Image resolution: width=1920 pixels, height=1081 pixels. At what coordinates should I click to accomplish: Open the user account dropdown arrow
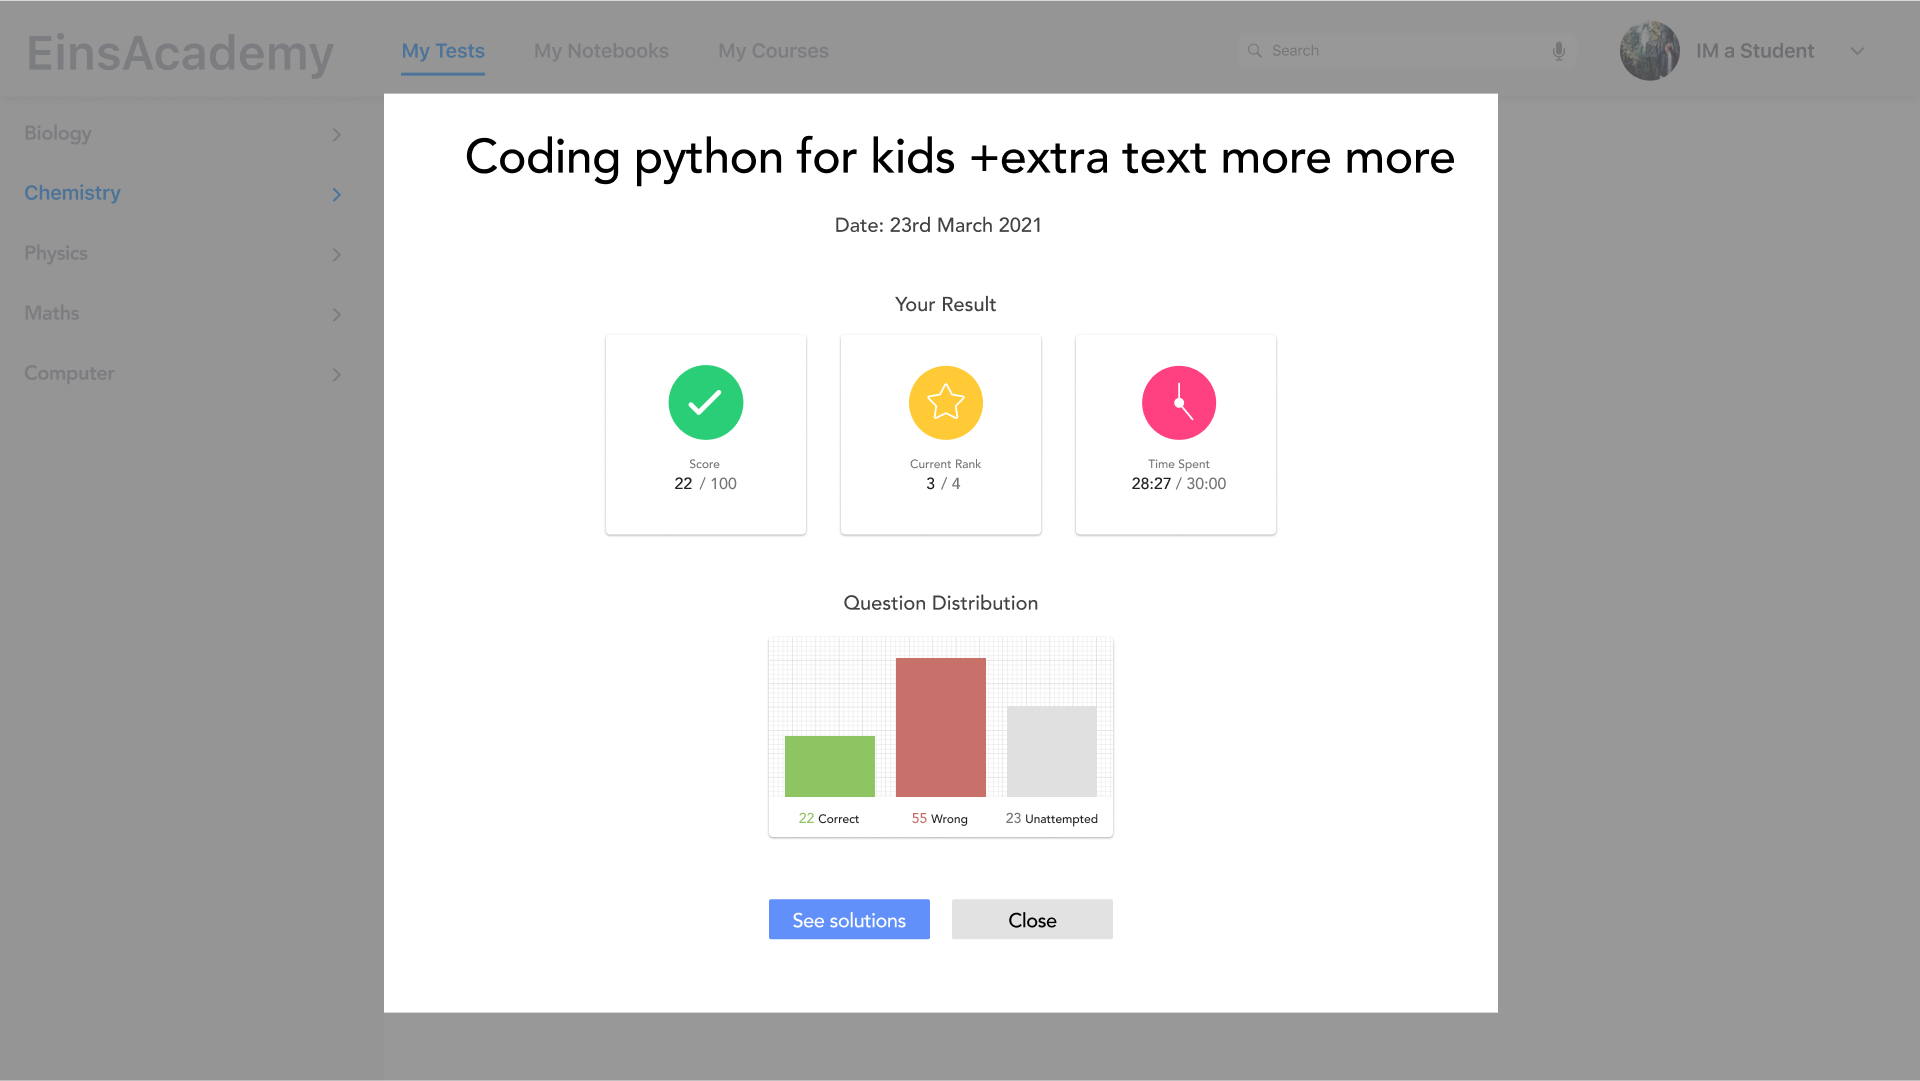tap(1857, 51)
